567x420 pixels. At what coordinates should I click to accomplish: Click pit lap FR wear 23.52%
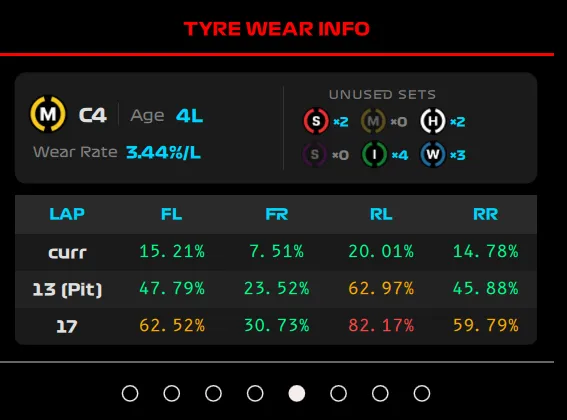pos(277,288)
